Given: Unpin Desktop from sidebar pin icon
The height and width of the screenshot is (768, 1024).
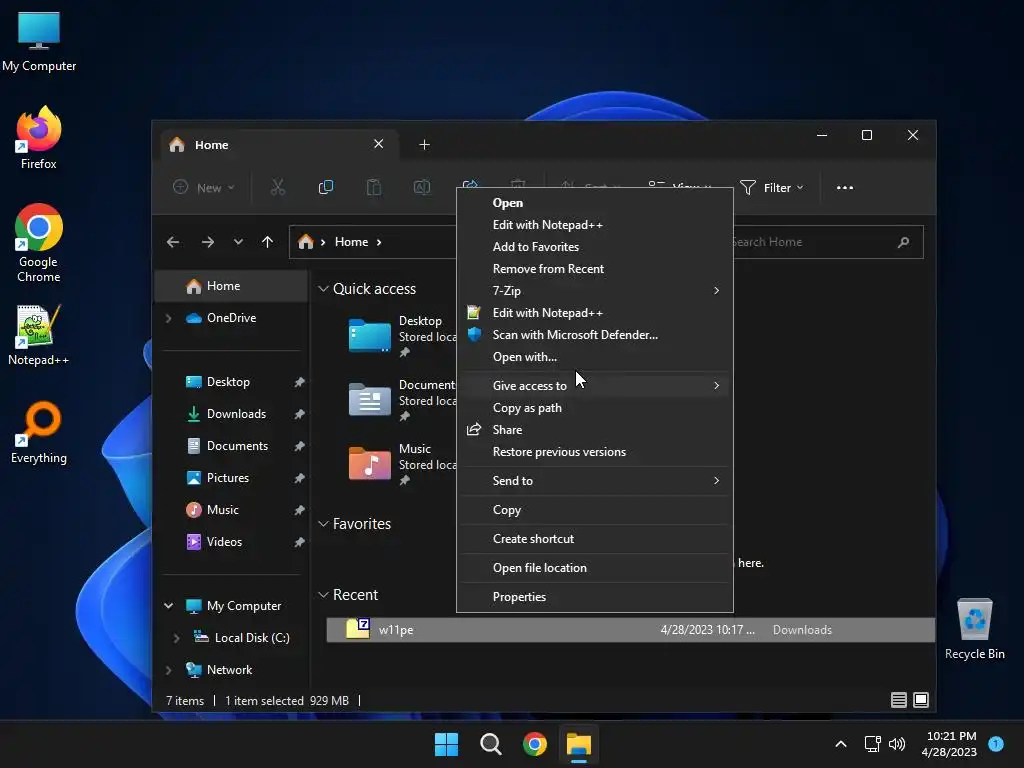Looking at the screenshot, I should point(299,382).
